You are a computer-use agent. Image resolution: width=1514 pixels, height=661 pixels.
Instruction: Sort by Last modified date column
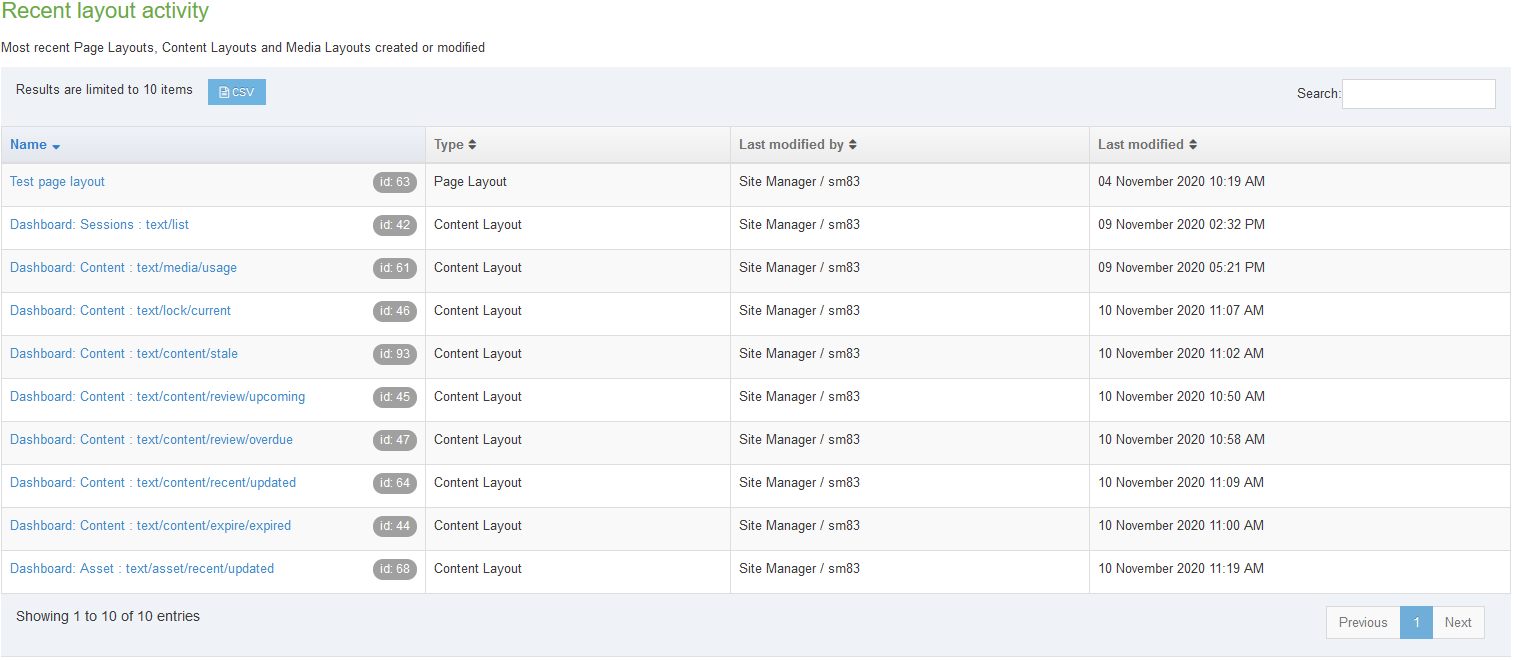point(1193,145)
